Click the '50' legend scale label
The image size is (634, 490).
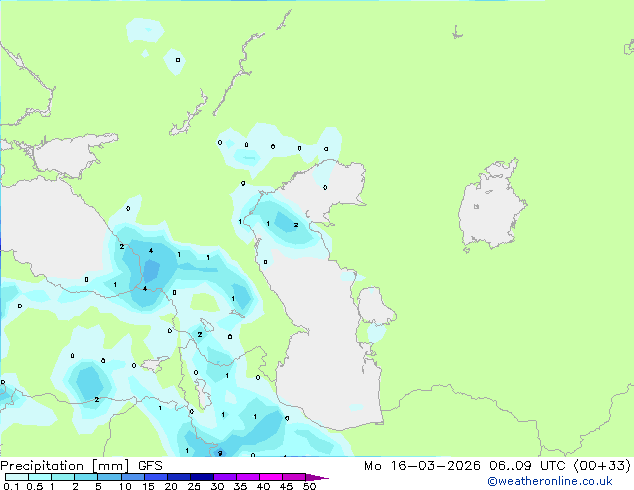[x=309, y=486]
